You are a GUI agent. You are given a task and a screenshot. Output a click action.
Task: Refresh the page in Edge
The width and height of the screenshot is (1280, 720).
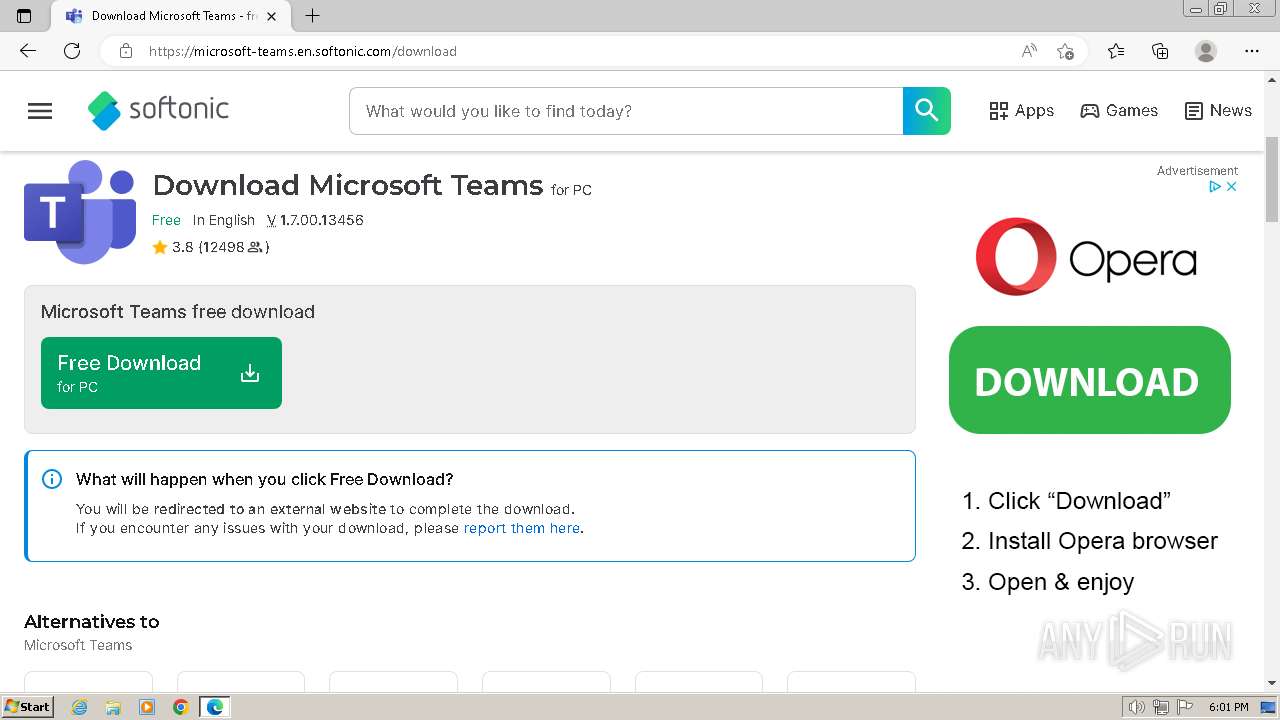pyautogui.click(x=72, y=51)
